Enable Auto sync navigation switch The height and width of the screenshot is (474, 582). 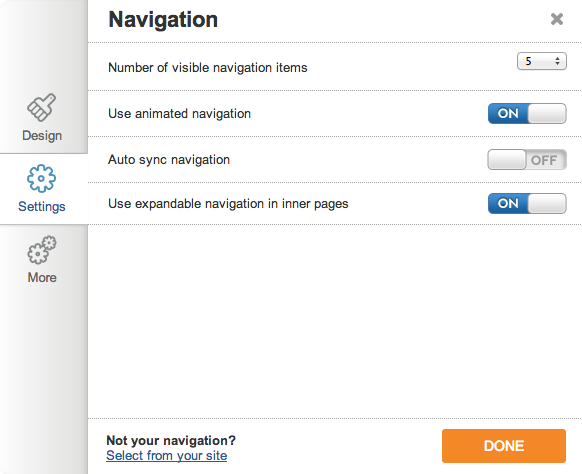[527, 160]
